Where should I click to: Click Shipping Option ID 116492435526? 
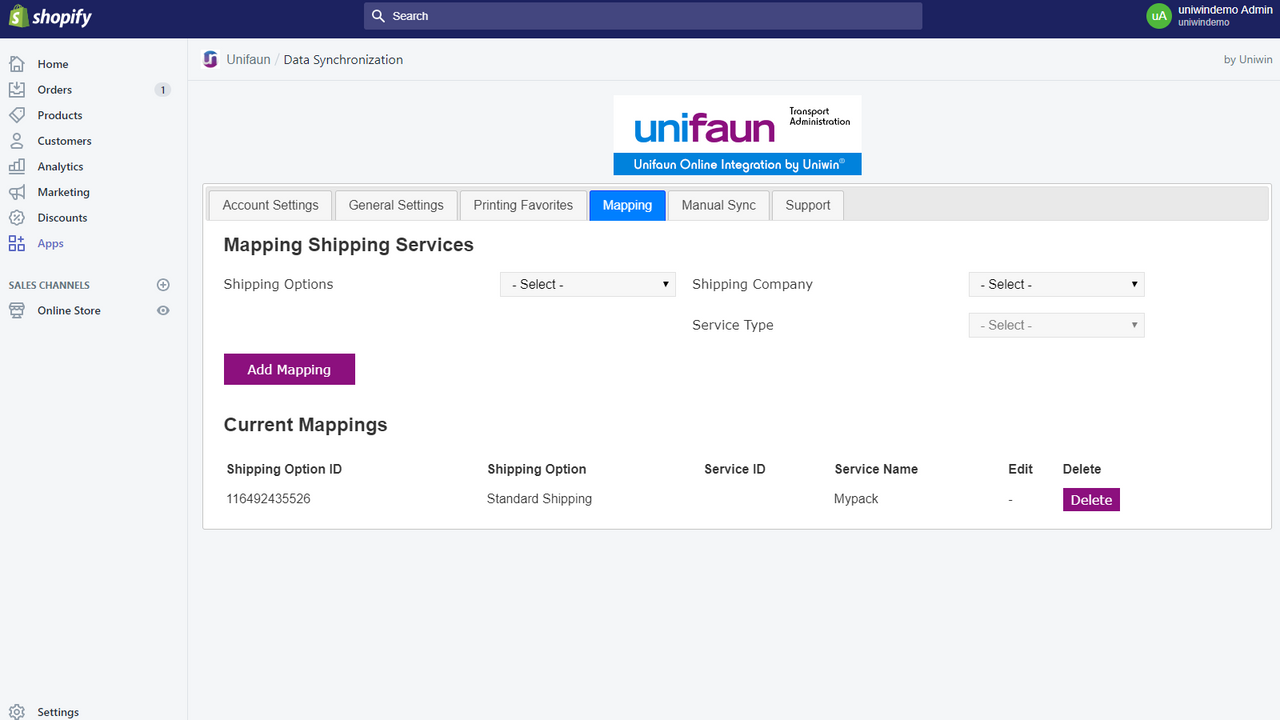point(268,498)
